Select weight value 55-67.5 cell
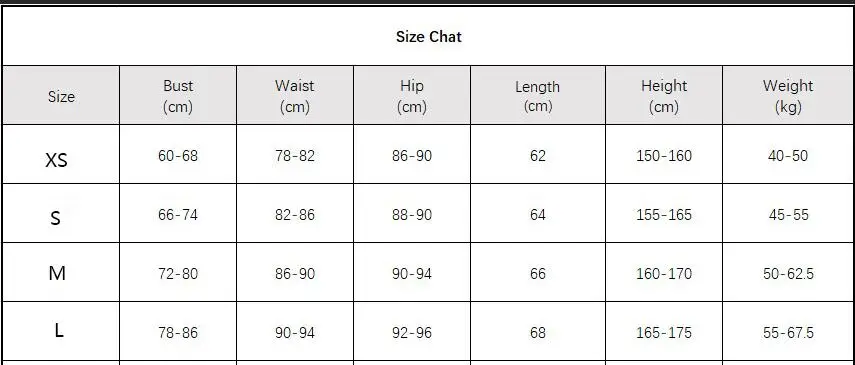Image resolution: width=855 pixels, height=365 pixels. (788, 331)
